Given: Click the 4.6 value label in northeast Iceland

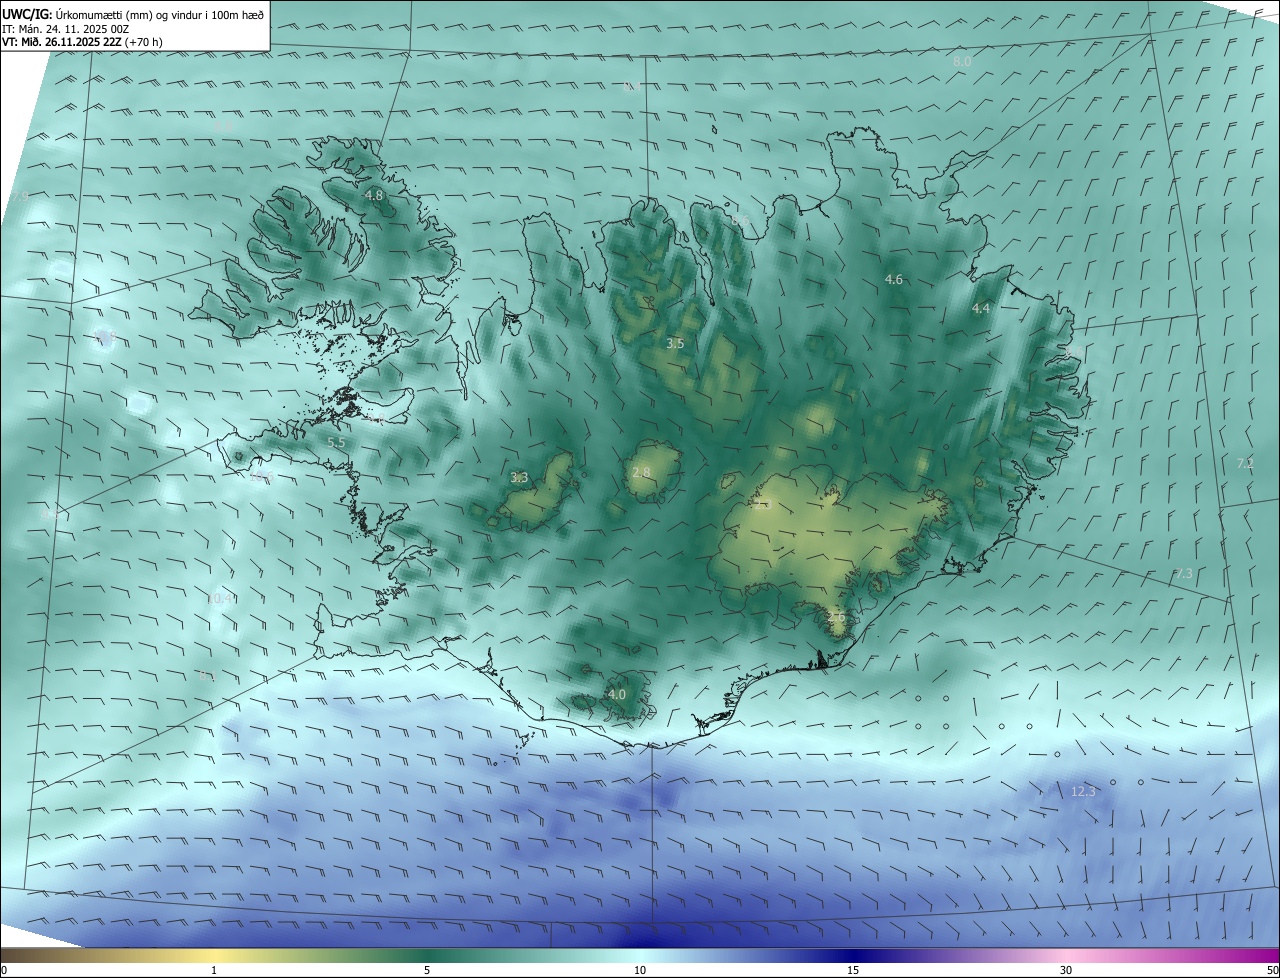Looking at the screenshot, I should pos(894,280).
